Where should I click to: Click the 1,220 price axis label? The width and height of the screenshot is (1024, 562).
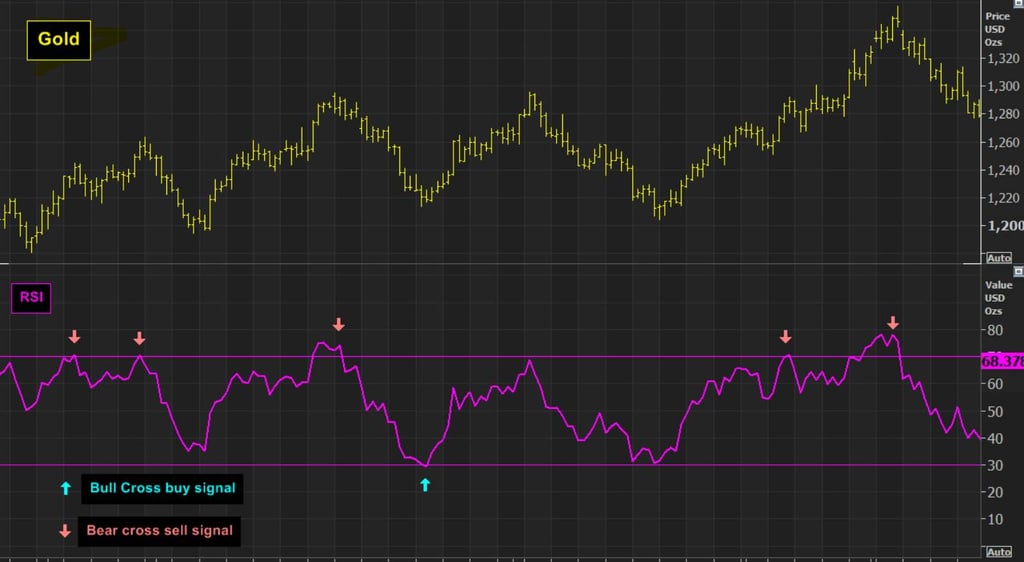click(x=1003, y=198)
